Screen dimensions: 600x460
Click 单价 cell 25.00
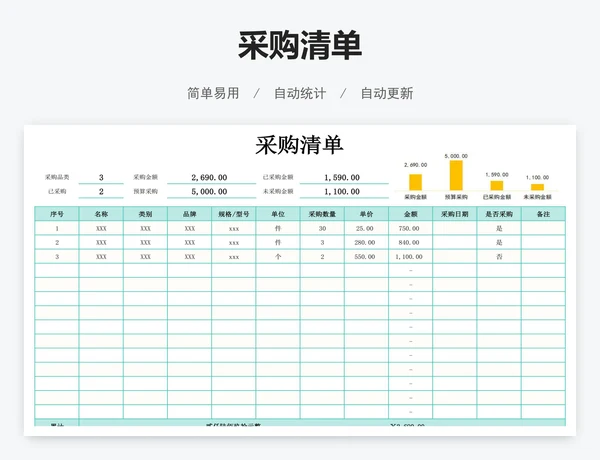pos(366,228)
